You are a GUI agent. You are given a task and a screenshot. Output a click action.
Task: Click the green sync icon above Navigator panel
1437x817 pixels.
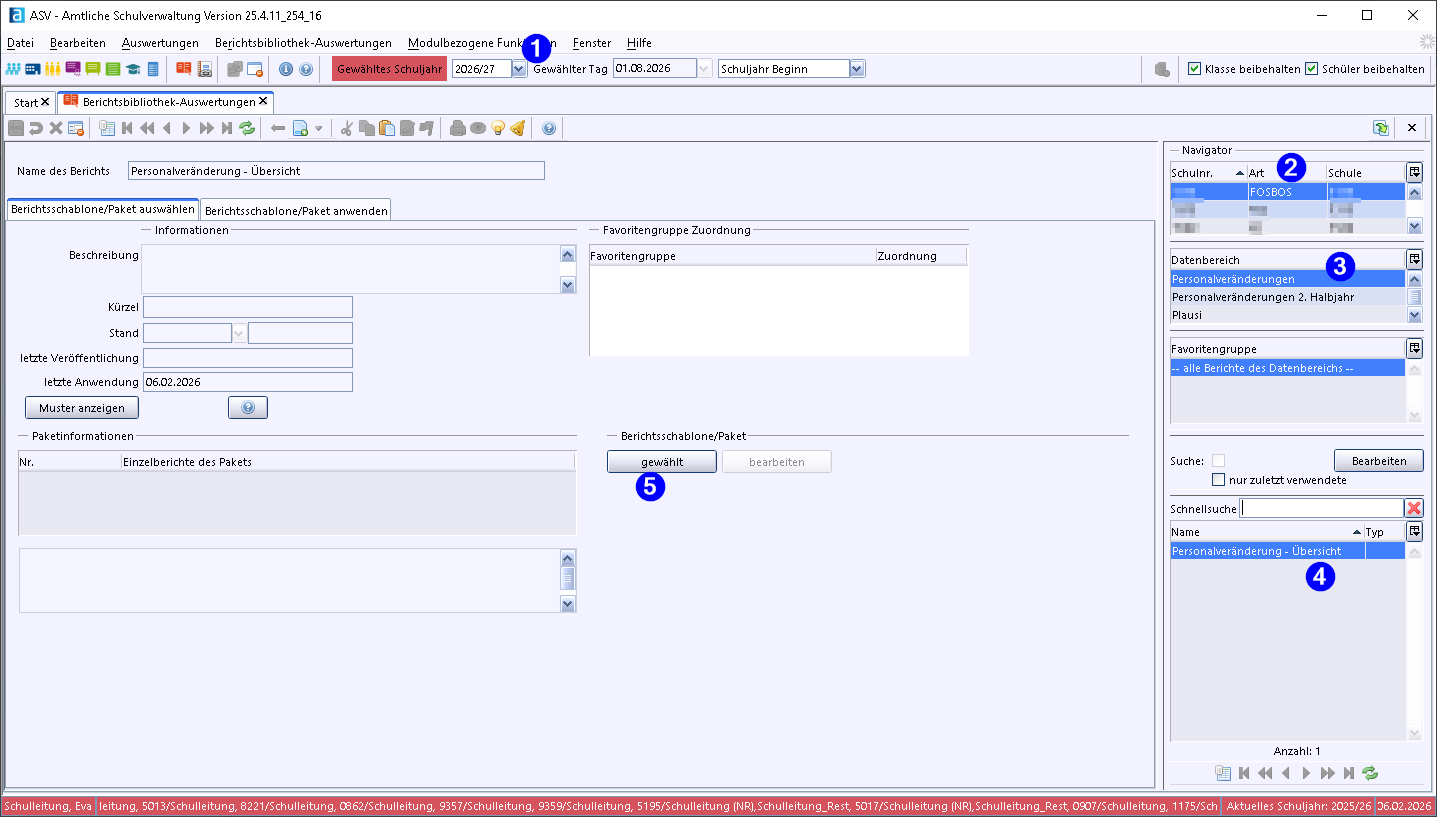coord(1381,128)
